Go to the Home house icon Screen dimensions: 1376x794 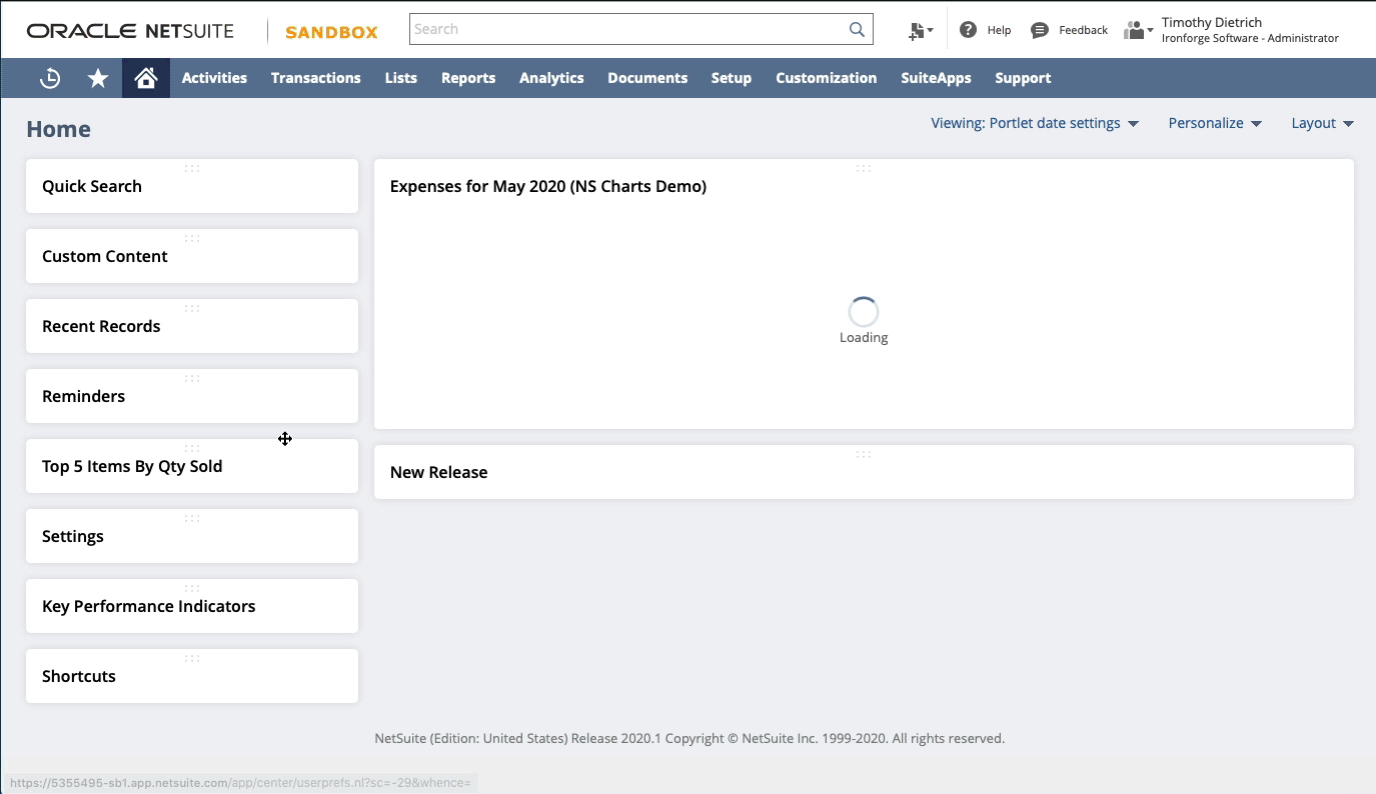coord(146,78)
